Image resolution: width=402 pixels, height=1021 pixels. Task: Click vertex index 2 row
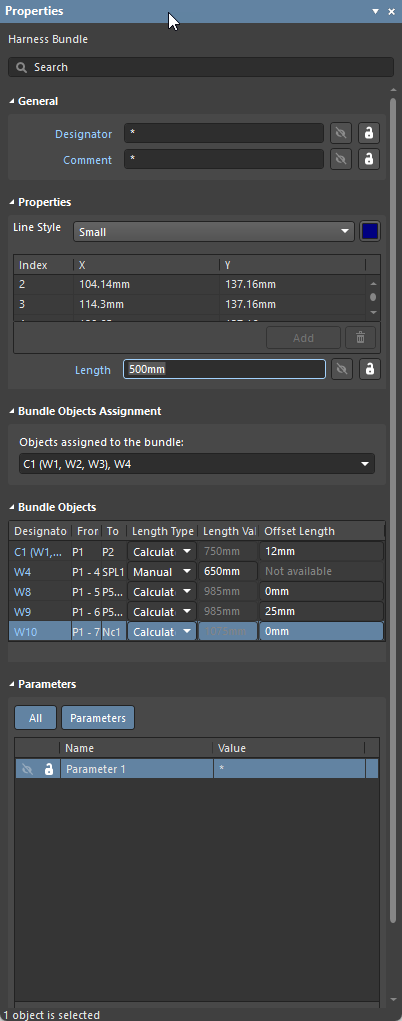[190, 285]
